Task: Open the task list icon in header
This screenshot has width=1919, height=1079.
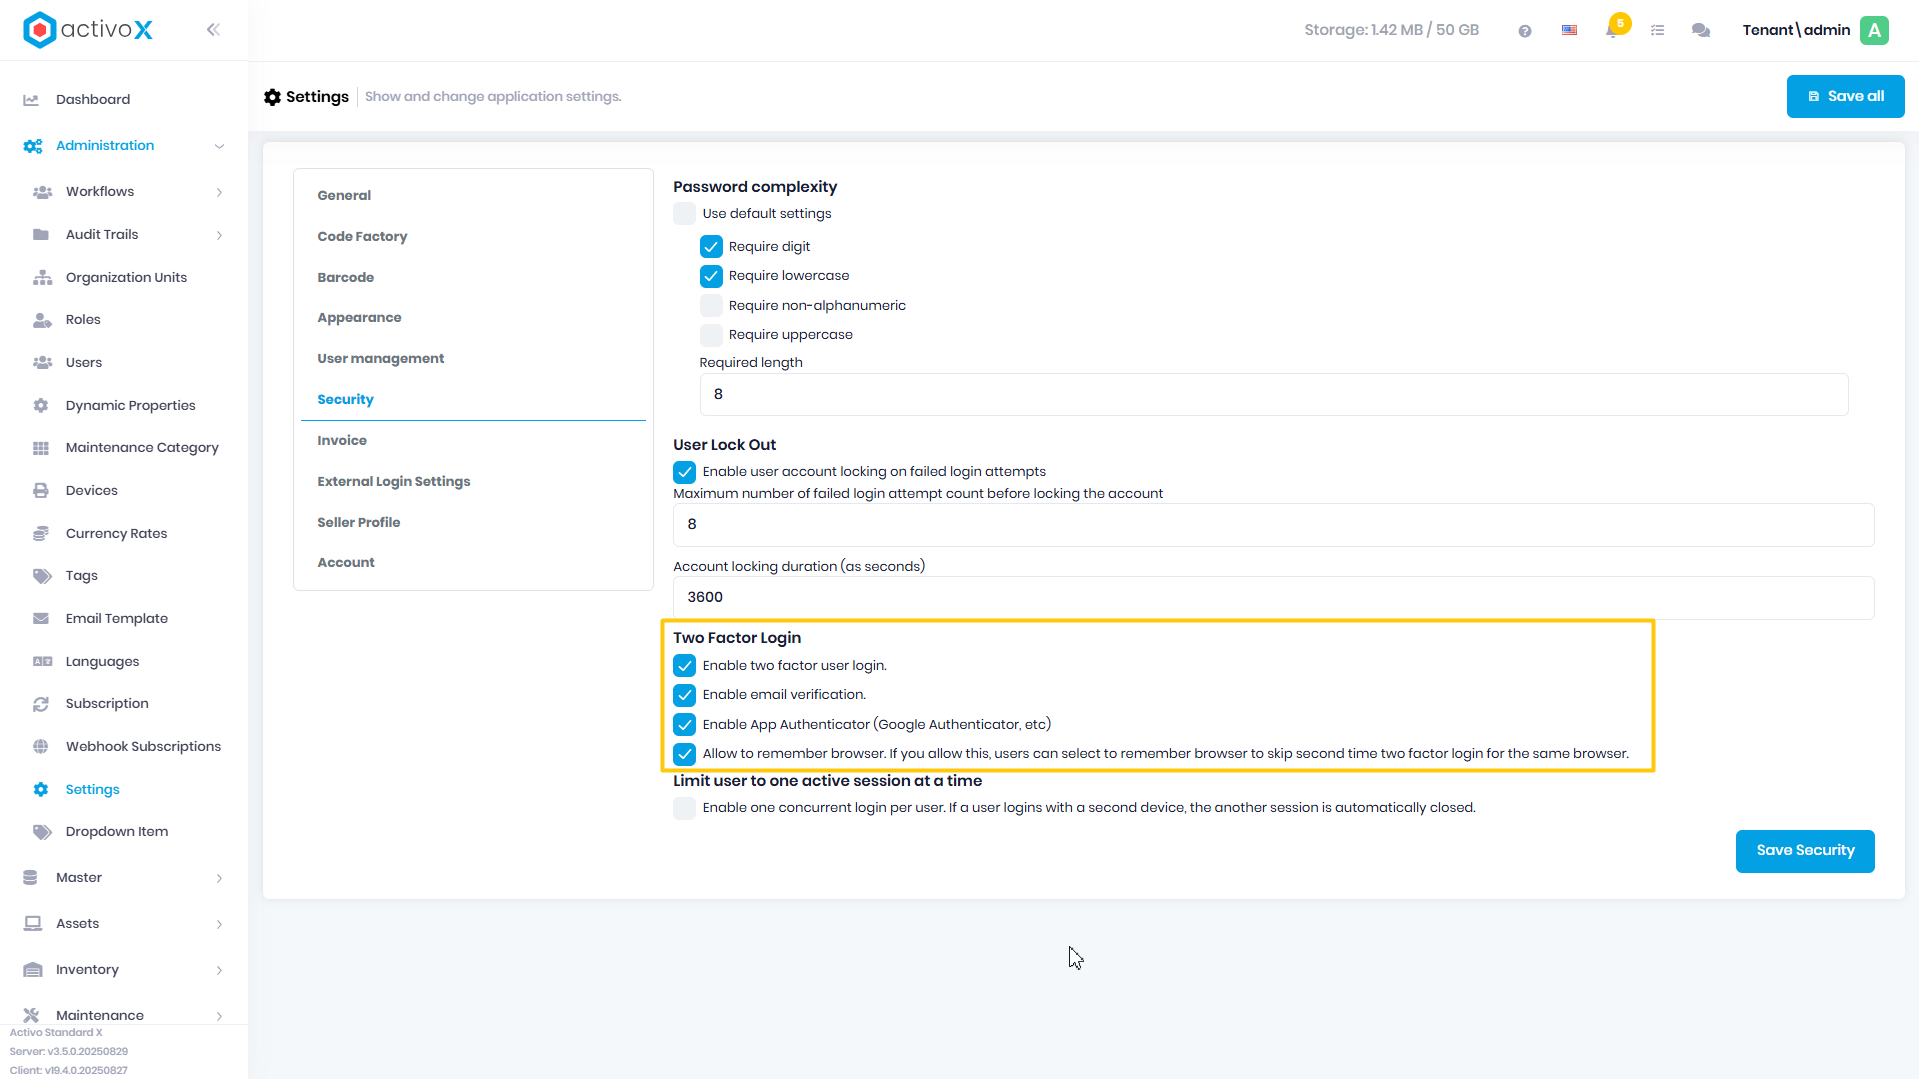Action: pyautogui.click(x=1658, y=31)
